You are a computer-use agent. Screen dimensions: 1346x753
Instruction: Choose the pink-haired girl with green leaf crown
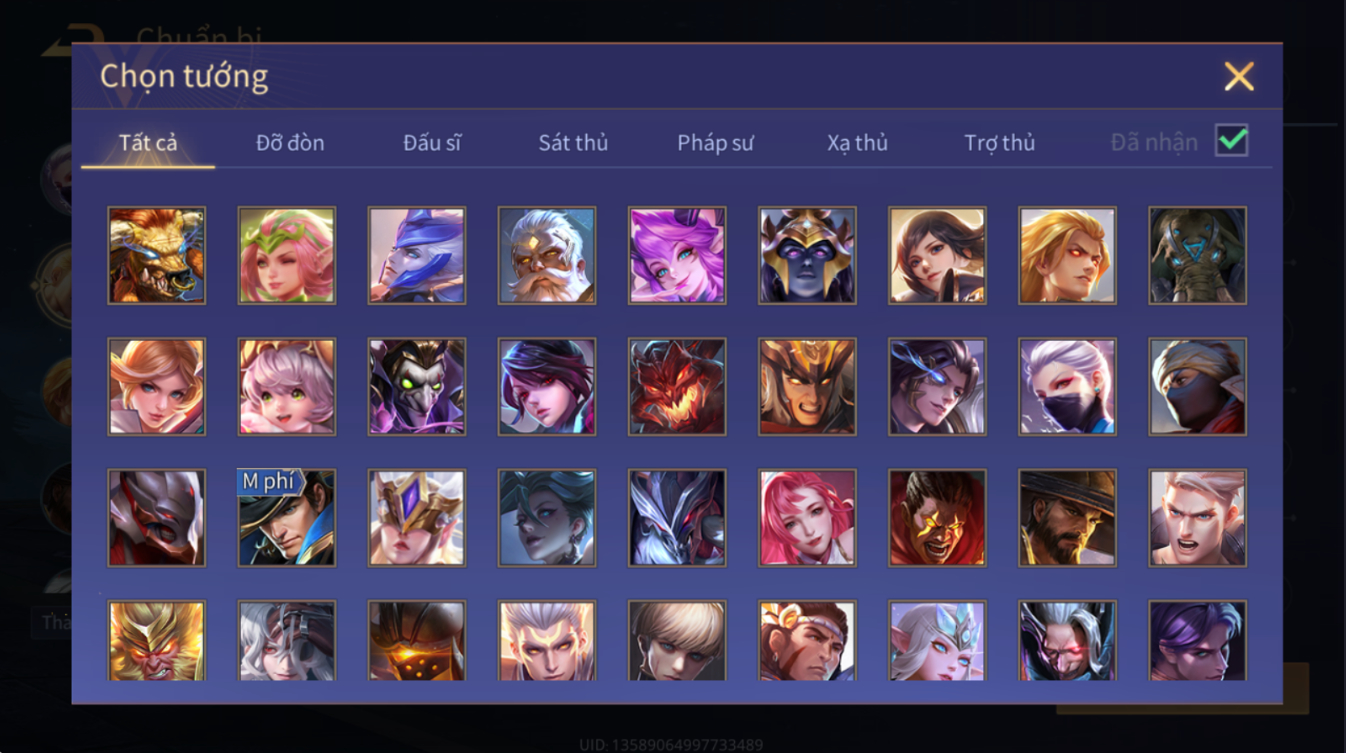(287, 255)
